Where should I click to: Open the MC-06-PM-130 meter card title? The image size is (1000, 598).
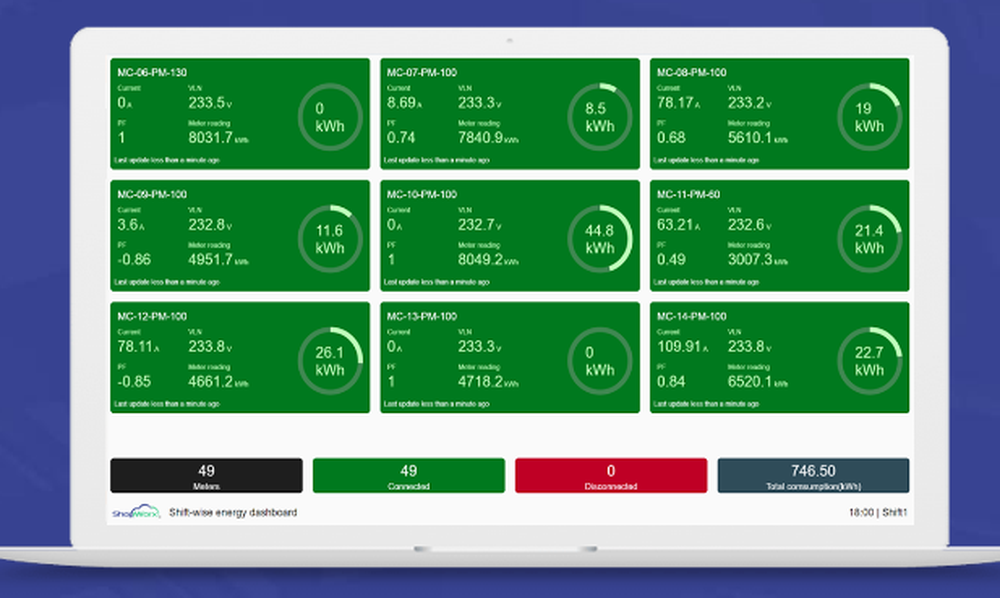click(x=152, y=73)
